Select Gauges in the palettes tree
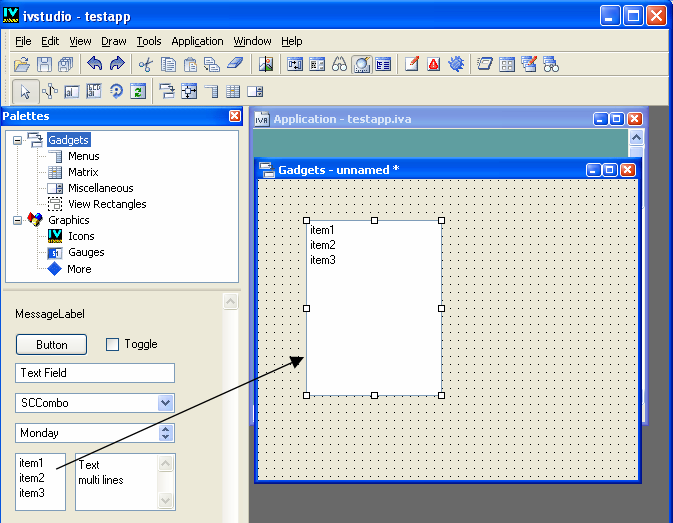This screenshot has width=673, height=523. click(85, 252)
